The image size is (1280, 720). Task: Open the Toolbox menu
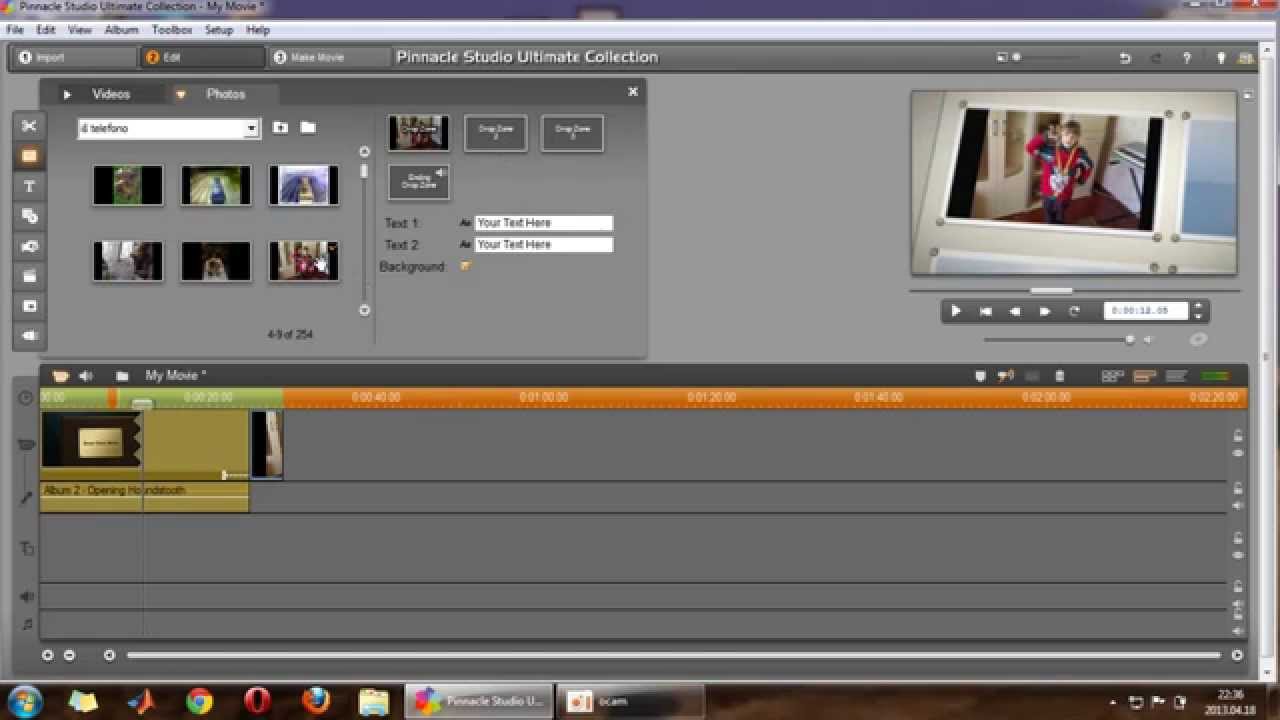pos(172,30)
